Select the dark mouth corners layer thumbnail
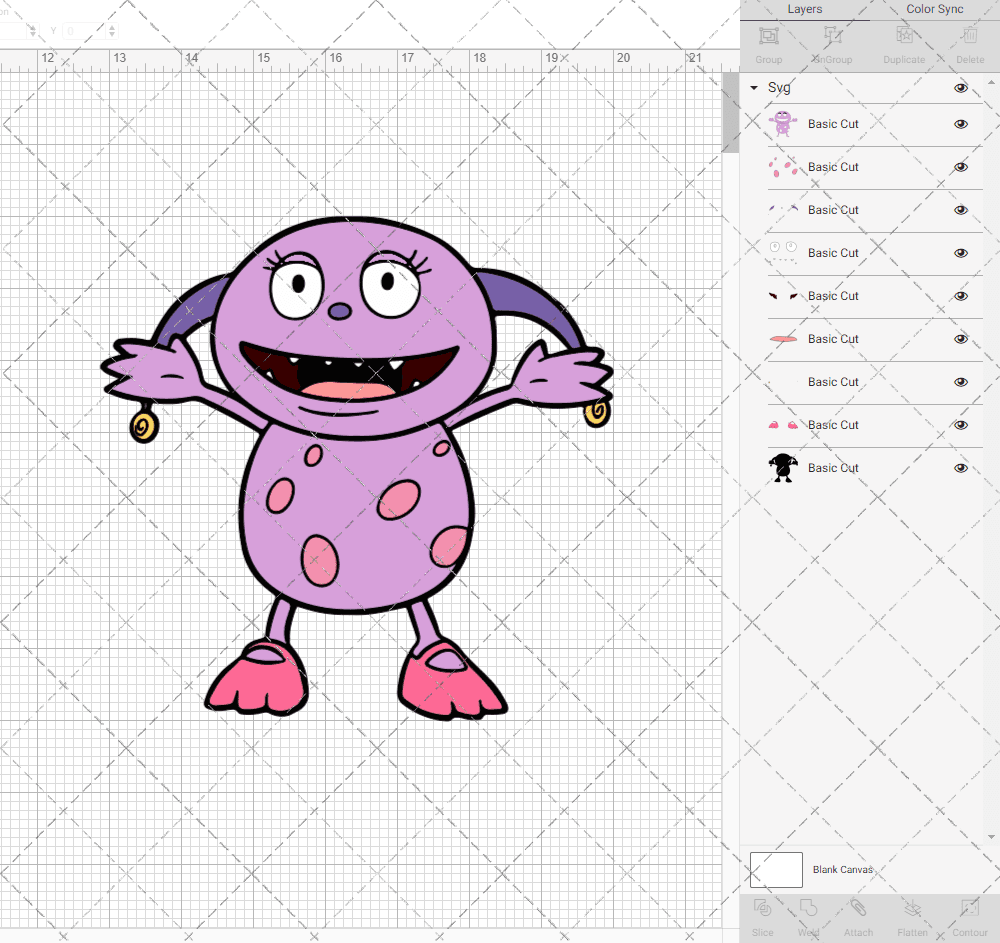Viewport: 1000px width, 943px height. pyautogui.click(x=783, y=296)
